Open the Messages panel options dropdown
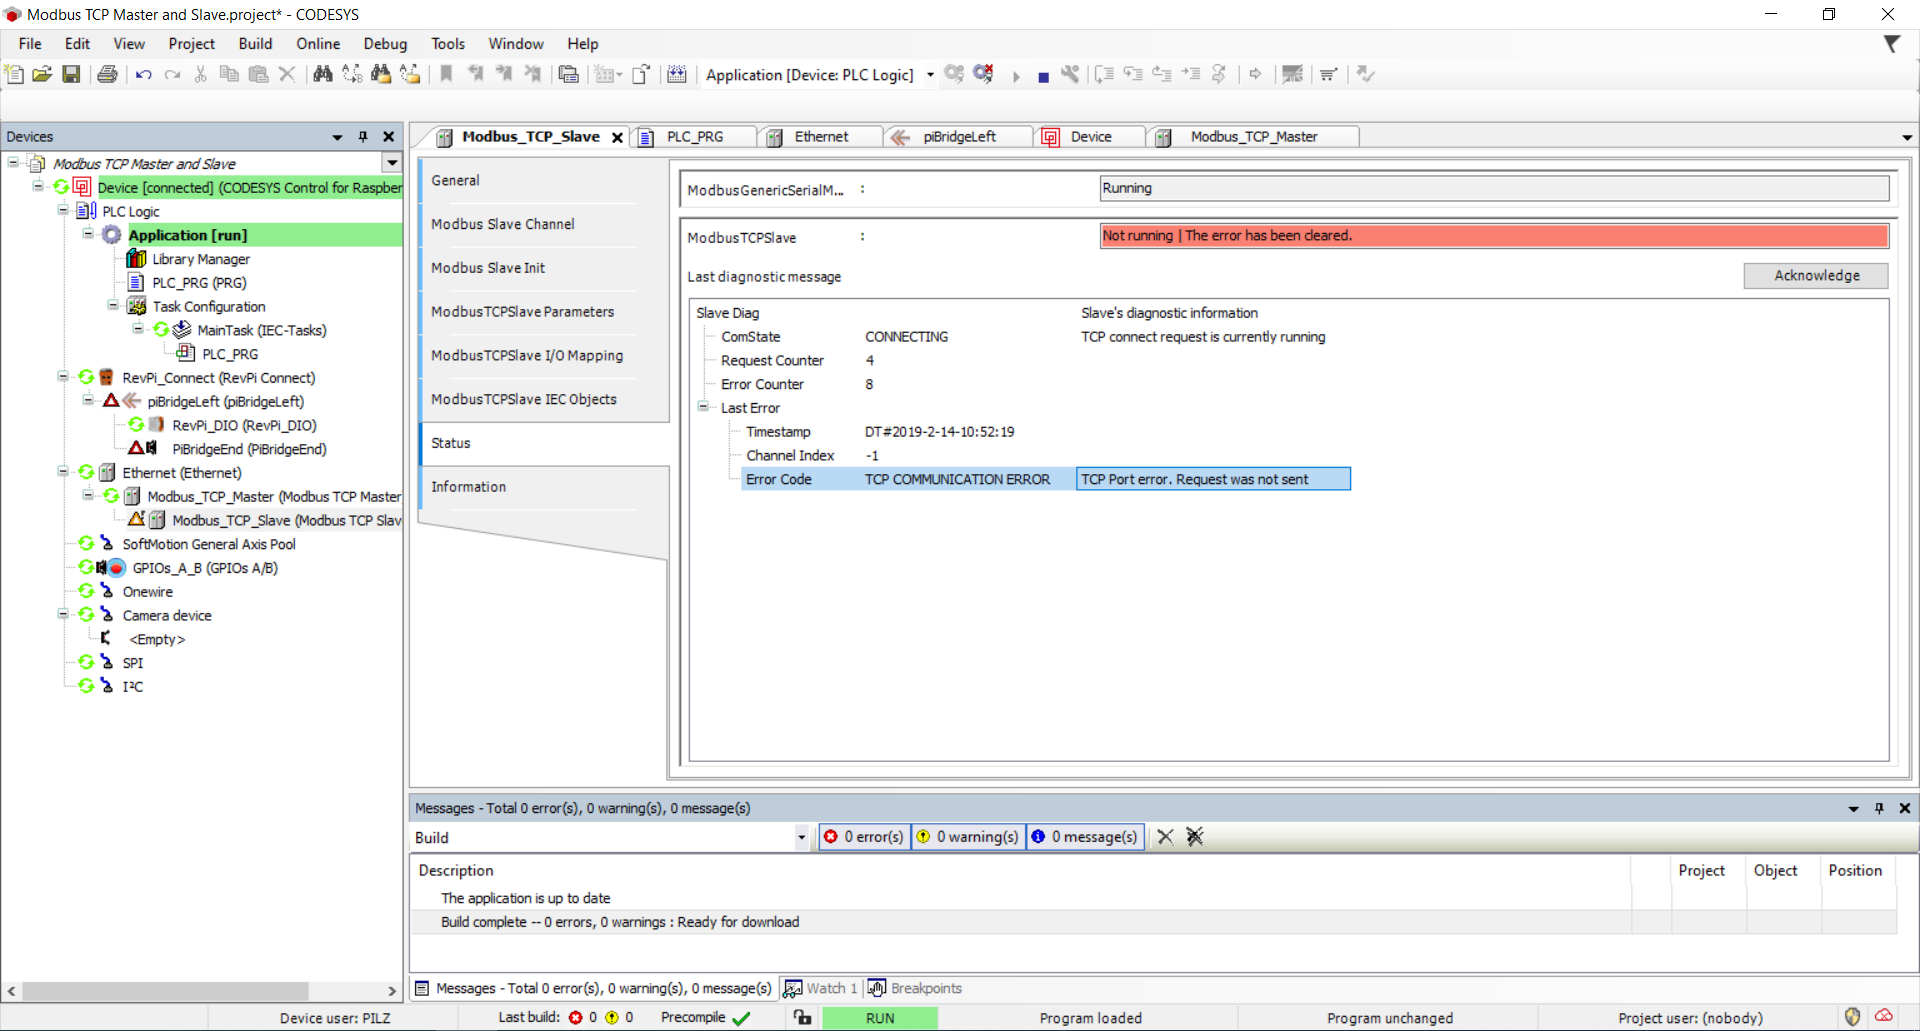The height and width of the screenshot is (1031, 1920). pos(1853,808)
